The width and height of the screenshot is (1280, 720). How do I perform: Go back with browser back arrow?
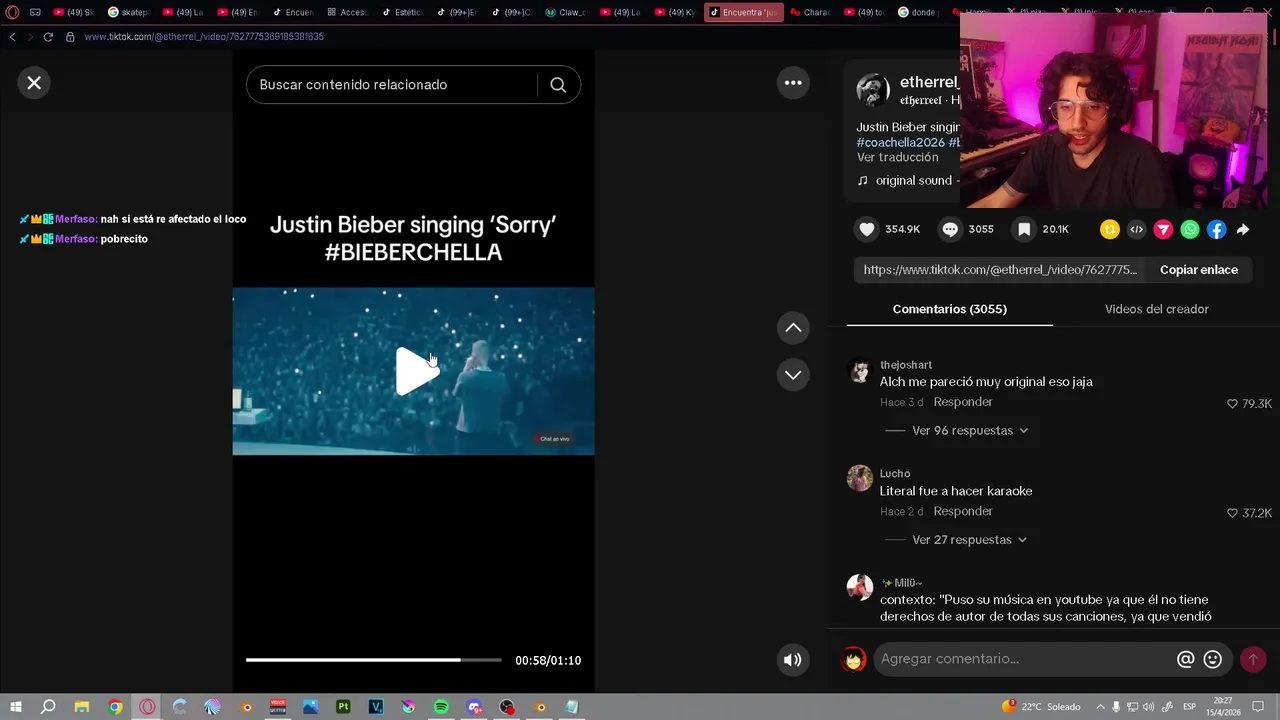pyautogui.click(x=12, y=37)
